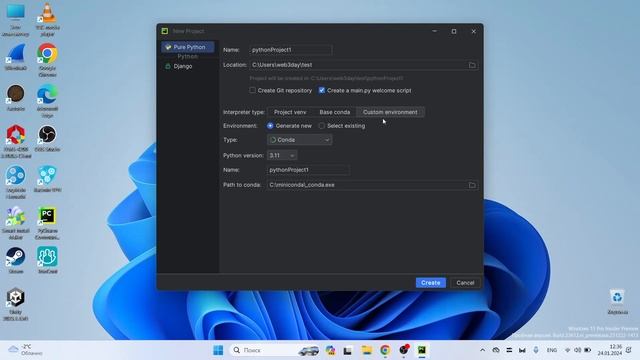Open Steam desktop shortcut
This screenshot has height=360, width=640.
pyautogui.click(x=16, y=260)
